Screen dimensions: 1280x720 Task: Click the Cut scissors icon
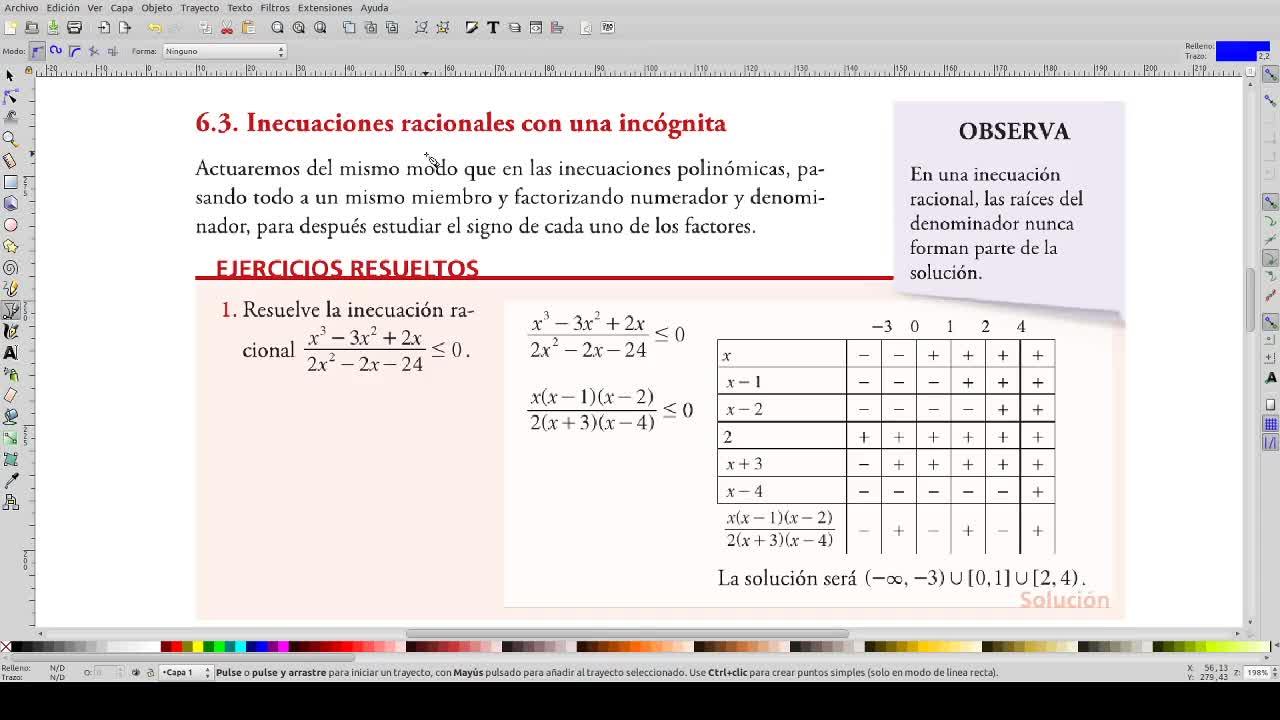click(227, 28)
